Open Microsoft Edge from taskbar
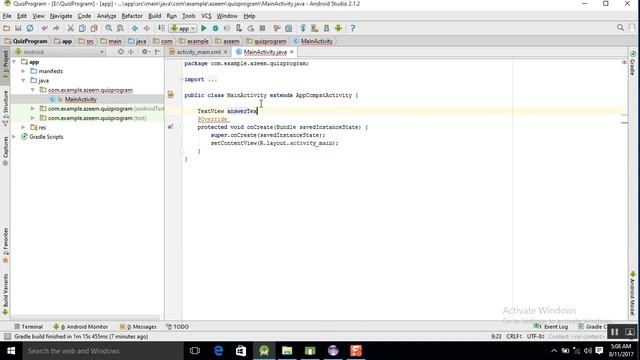This screenshot has width=640, height=360. 218,351
